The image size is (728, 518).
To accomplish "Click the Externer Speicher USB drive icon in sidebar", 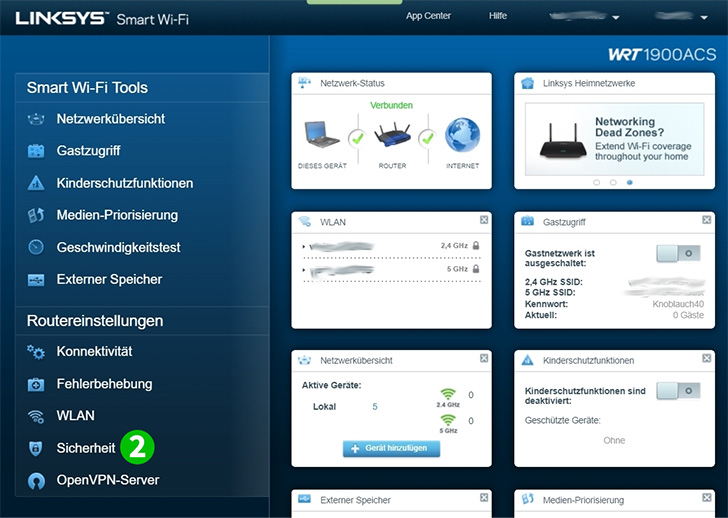I will pyautogui.click(x=36, y=279).
